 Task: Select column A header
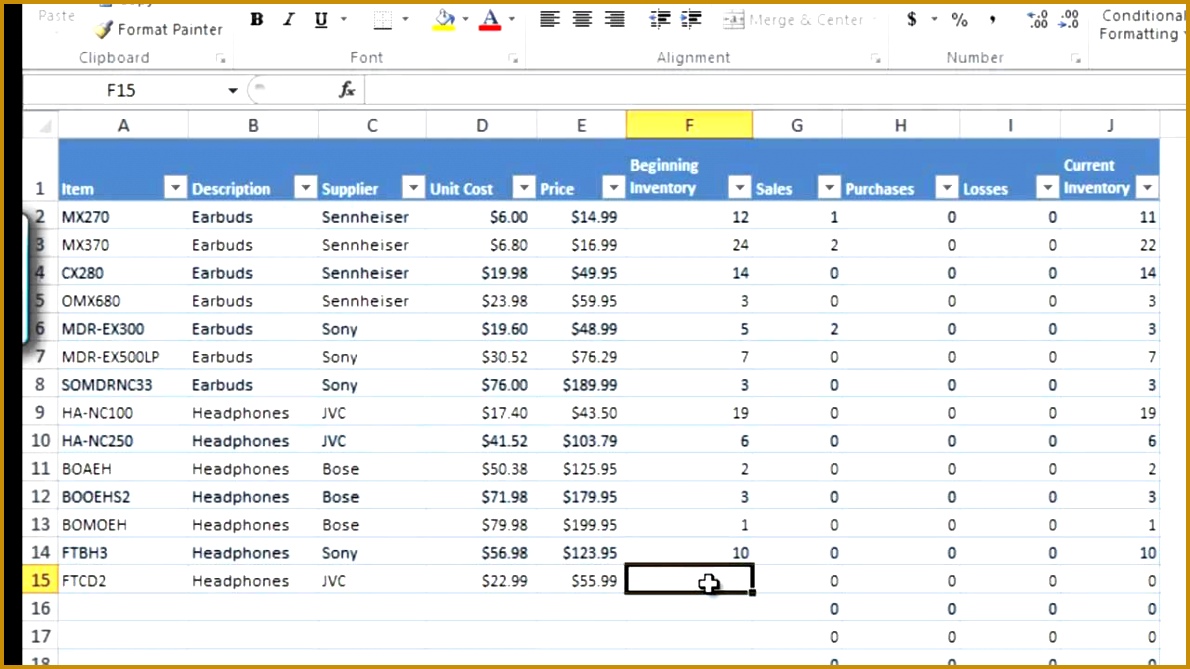(x=124, y=125)
